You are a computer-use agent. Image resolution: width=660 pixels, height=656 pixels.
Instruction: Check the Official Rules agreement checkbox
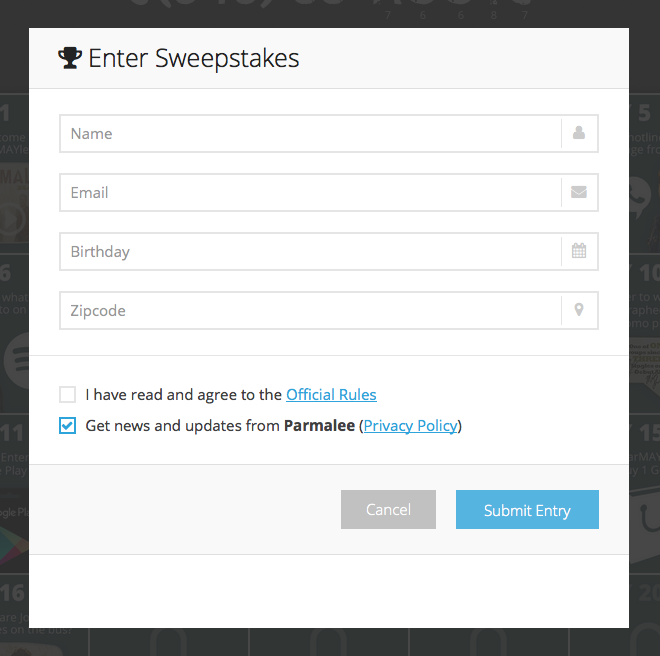click(x=67, y=395)
